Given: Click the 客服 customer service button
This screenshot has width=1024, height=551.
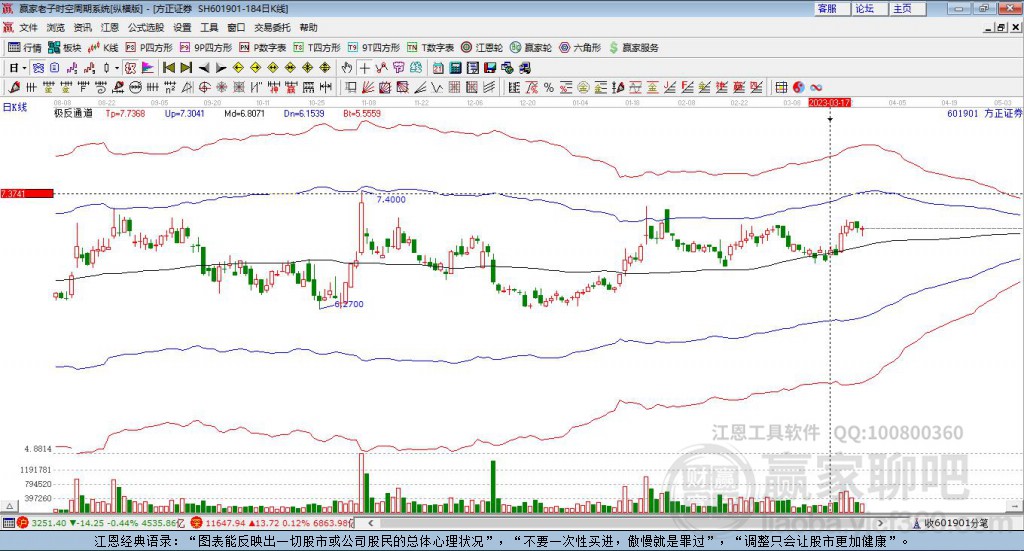Looking at the screenshot, I should pos(831,8).
